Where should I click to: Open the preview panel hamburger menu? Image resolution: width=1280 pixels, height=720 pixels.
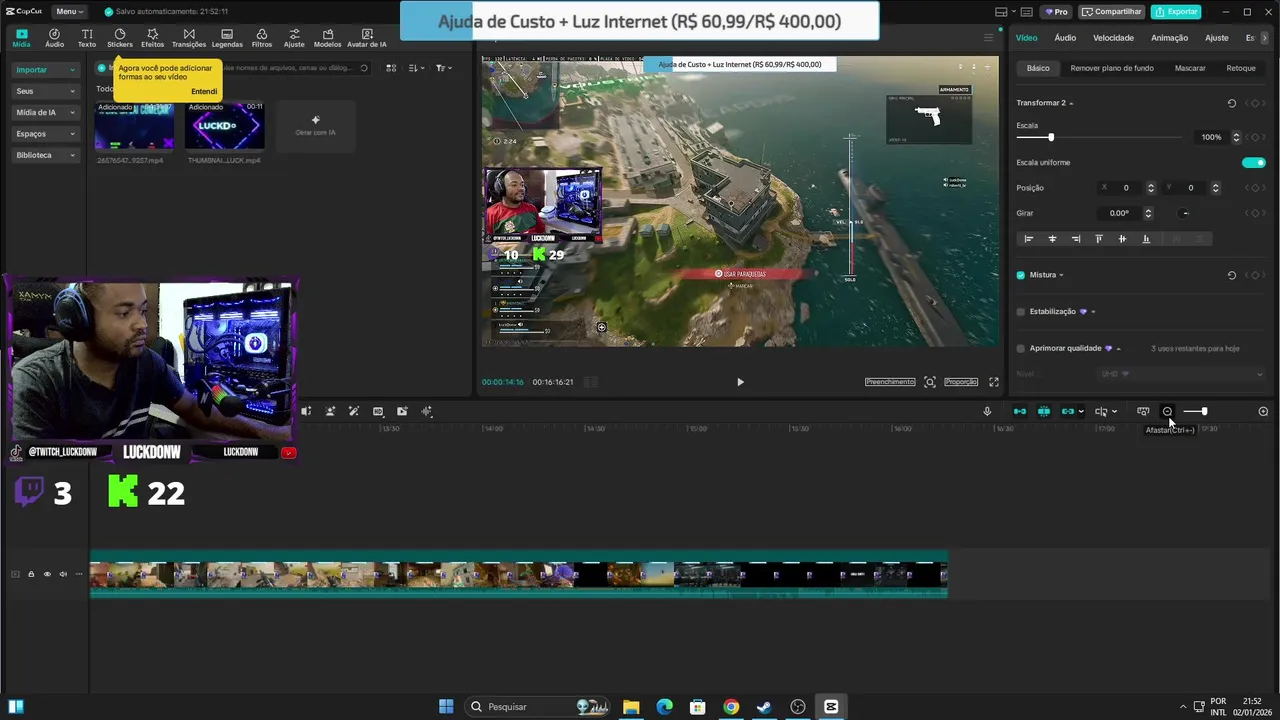[x=989, y=38]
